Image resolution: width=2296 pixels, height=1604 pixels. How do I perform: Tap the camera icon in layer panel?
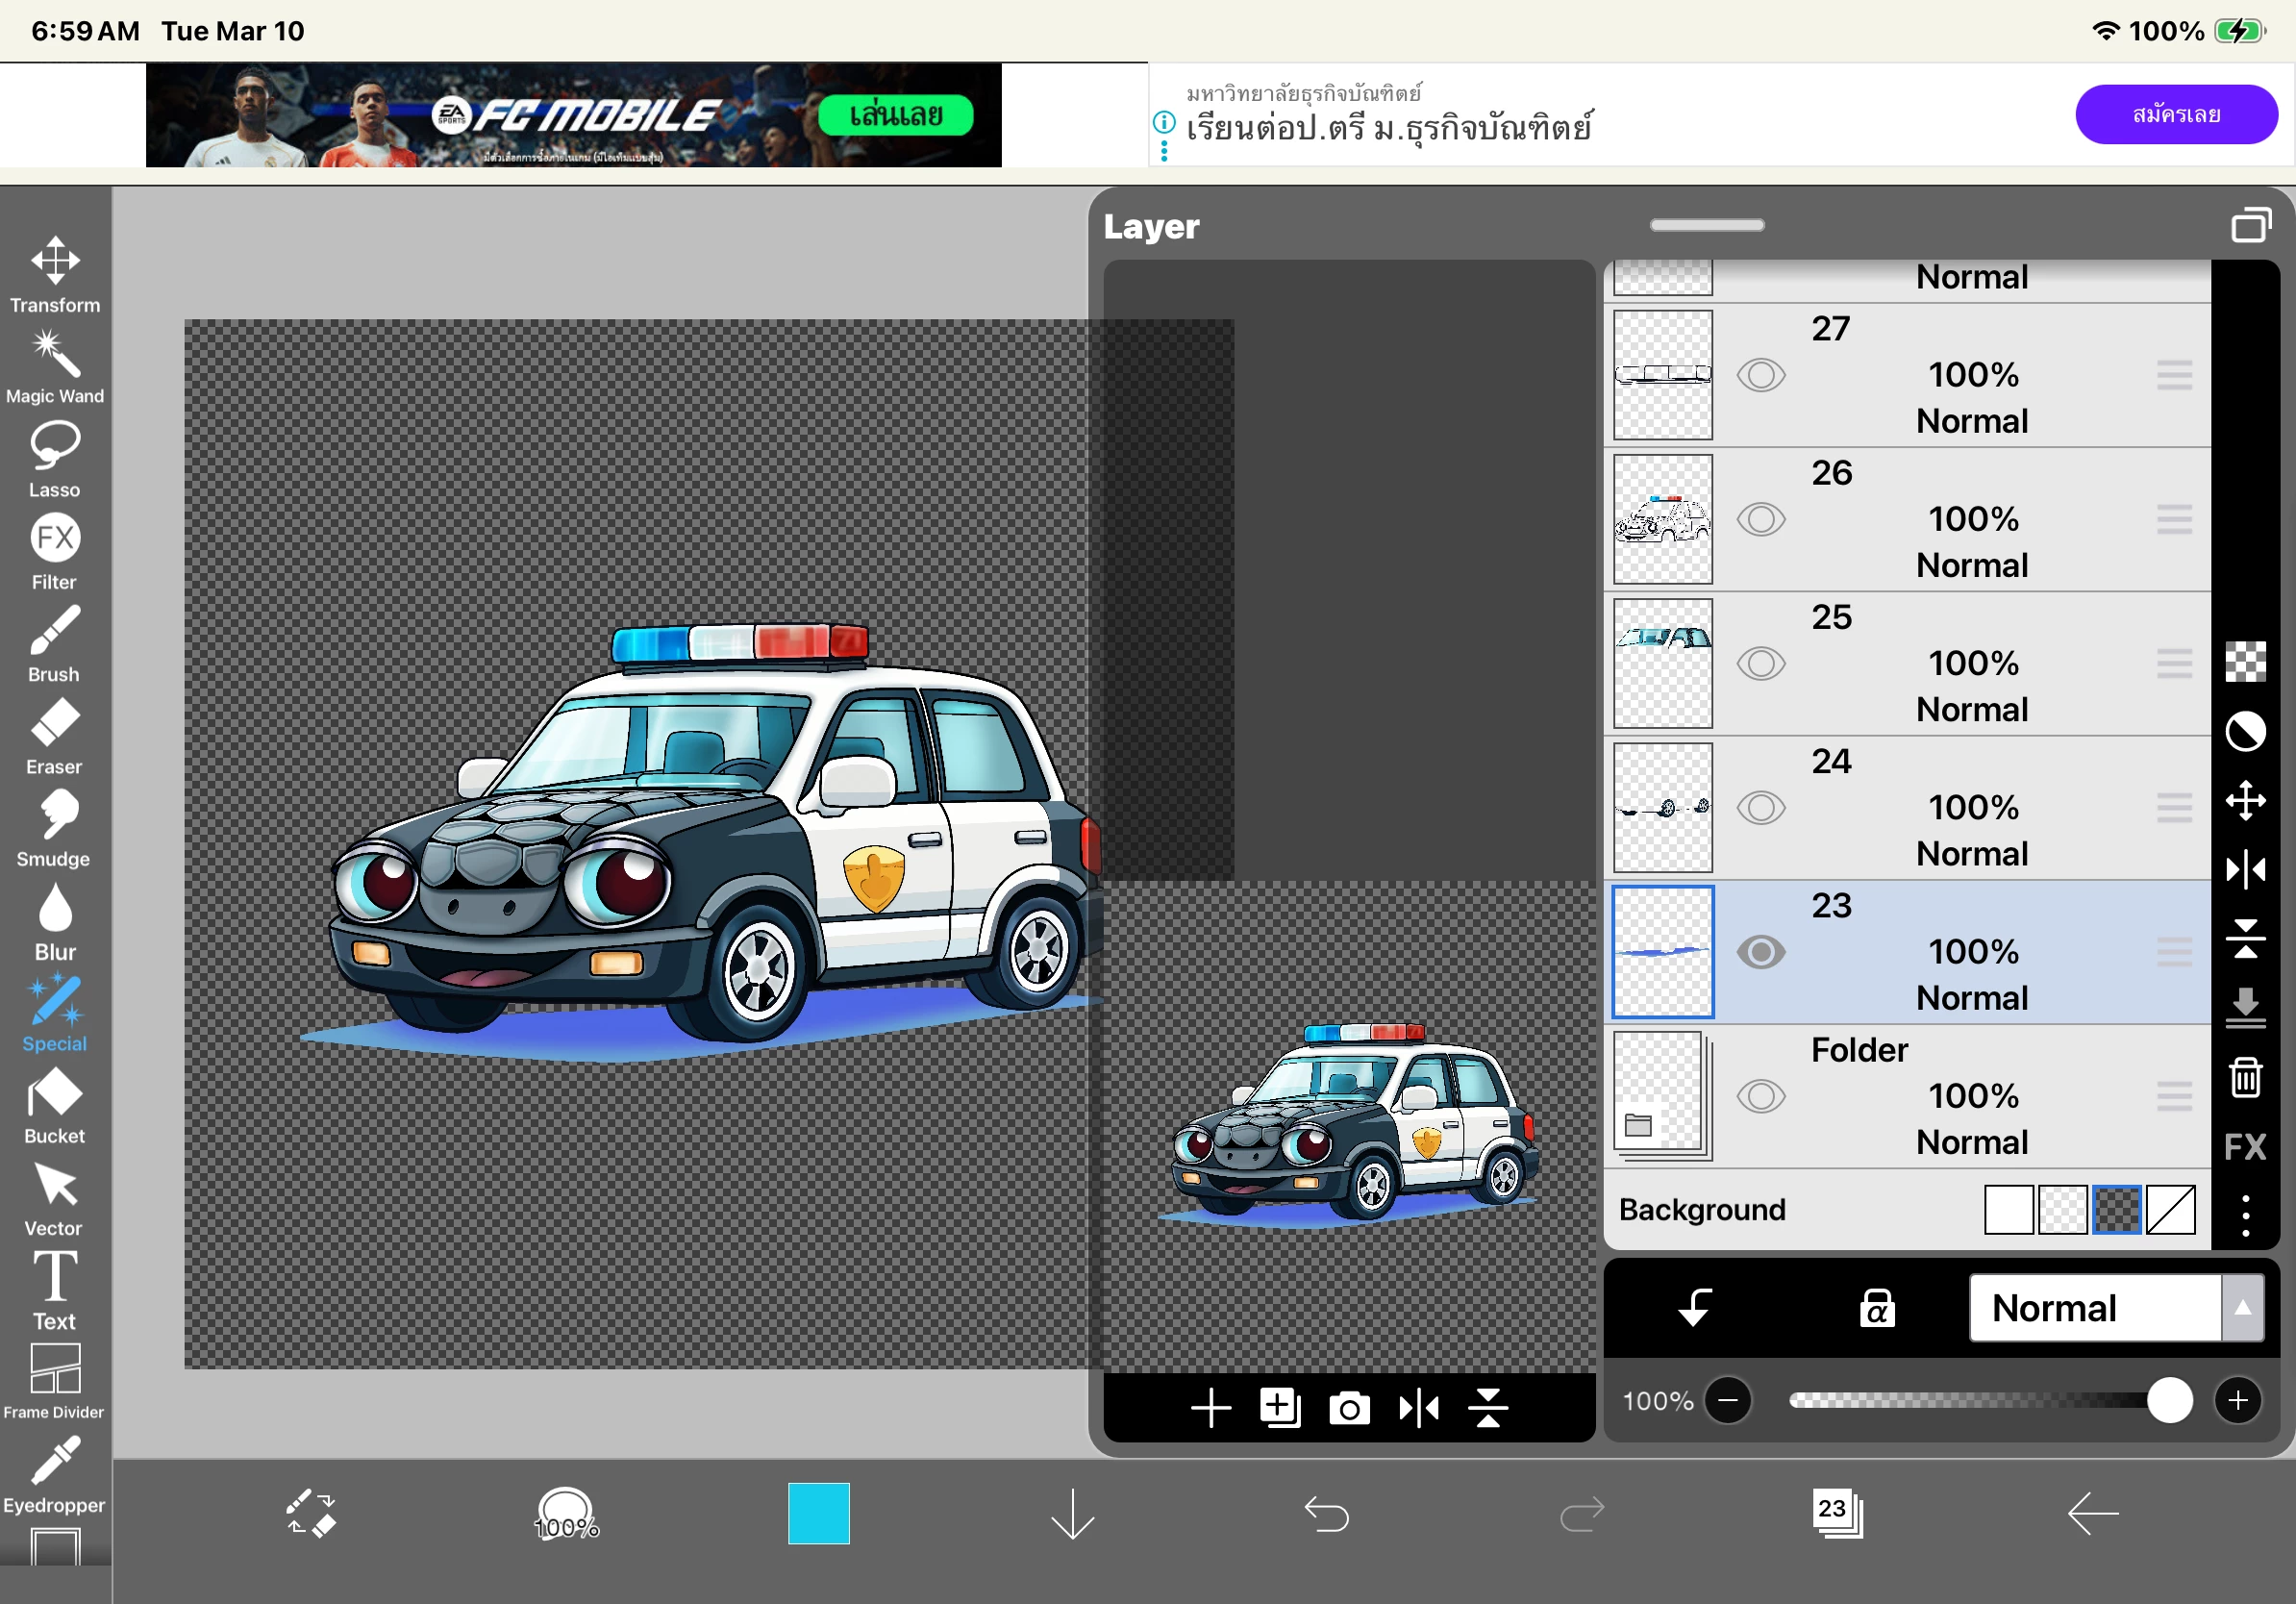(1348, 1408)
